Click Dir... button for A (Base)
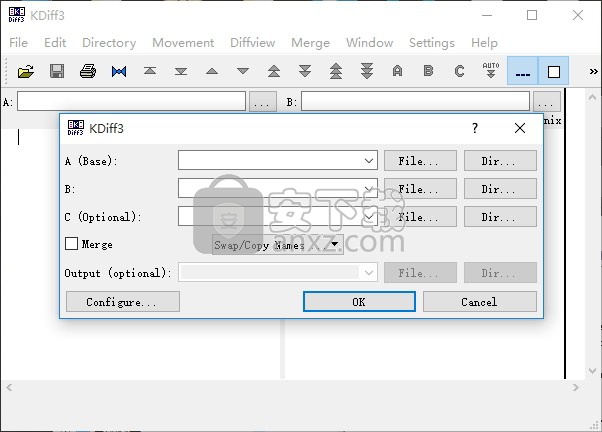The width and height of the screenshot is (602, 432). pos(500,161)
